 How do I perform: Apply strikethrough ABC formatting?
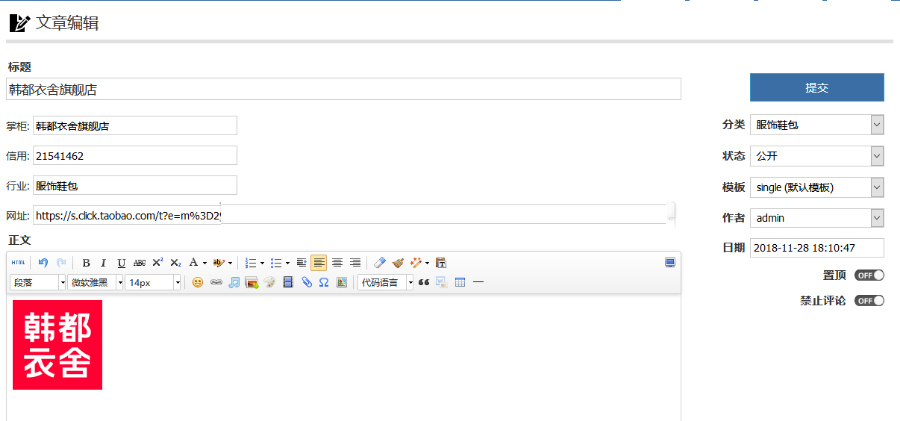(x=139, y=263)
